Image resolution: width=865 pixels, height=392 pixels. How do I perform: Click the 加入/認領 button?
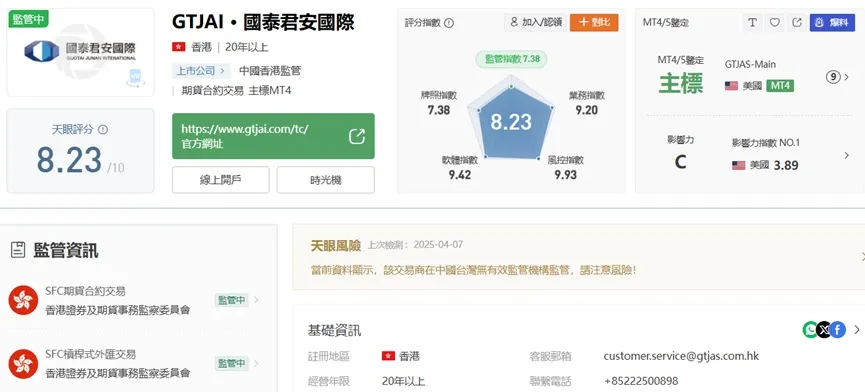(x=535, y=23)
